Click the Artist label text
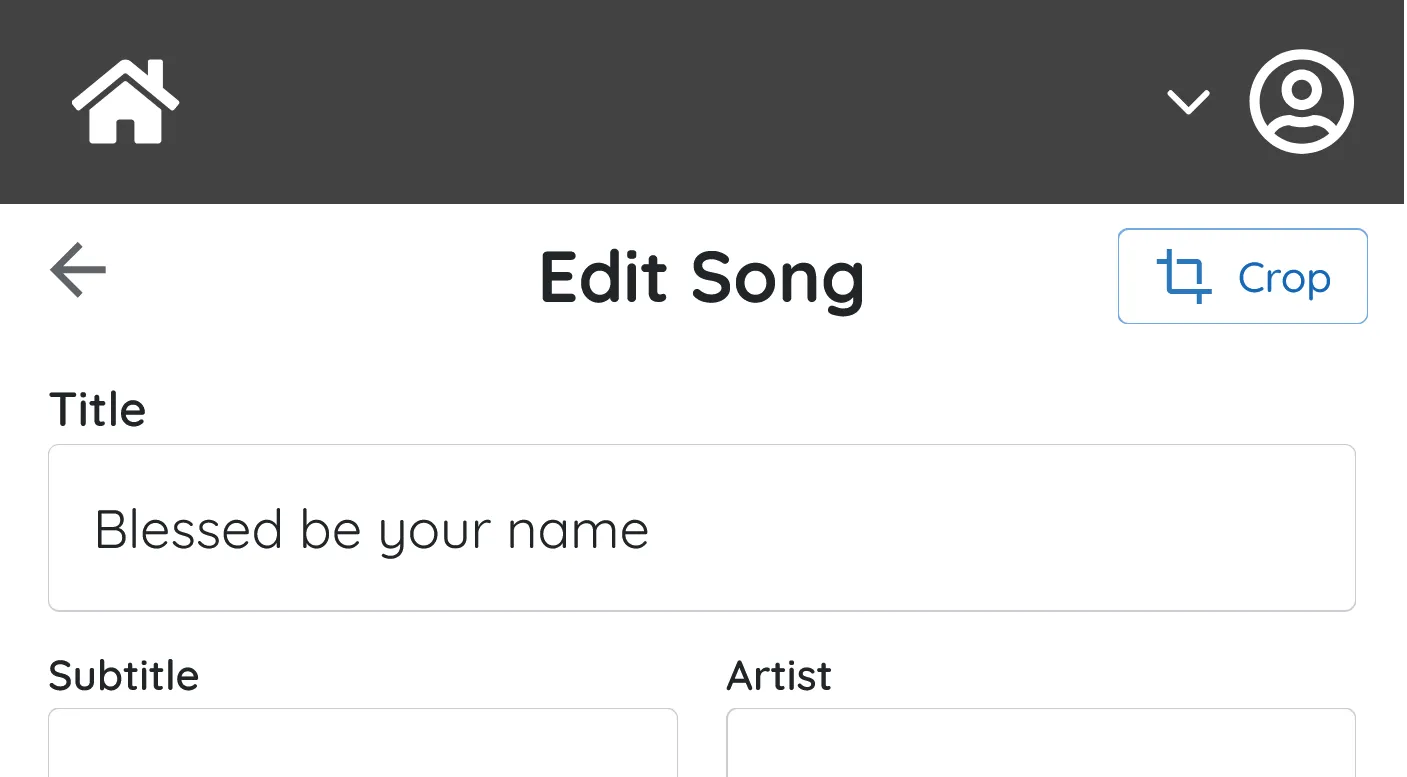This screenshot has height=777, width=1407. (779, 676)
